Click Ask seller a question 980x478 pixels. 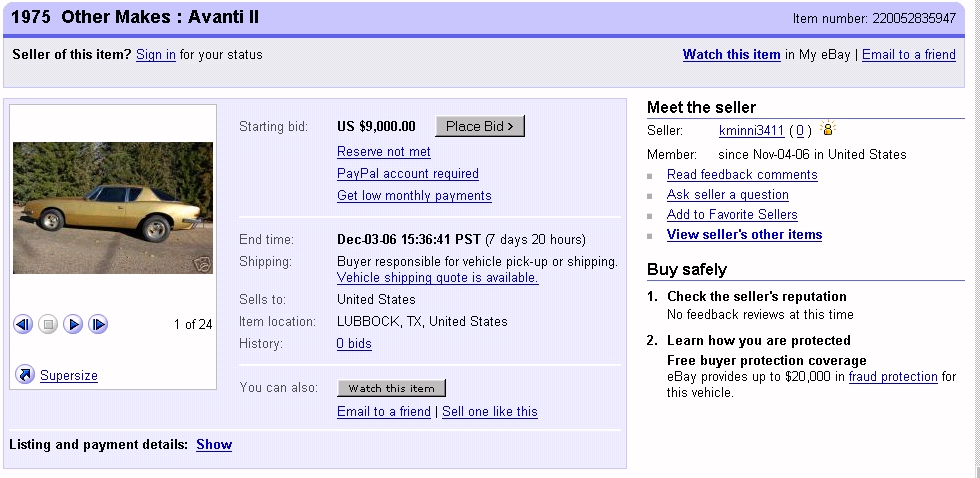coord(727,195)
